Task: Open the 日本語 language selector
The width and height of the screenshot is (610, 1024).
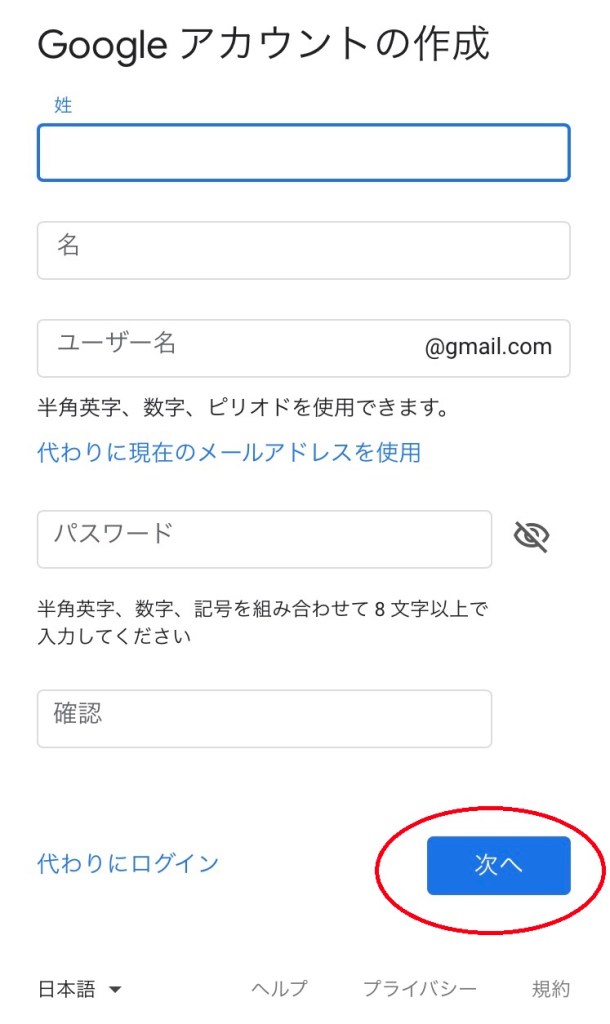Action: [x=68, y=990]
